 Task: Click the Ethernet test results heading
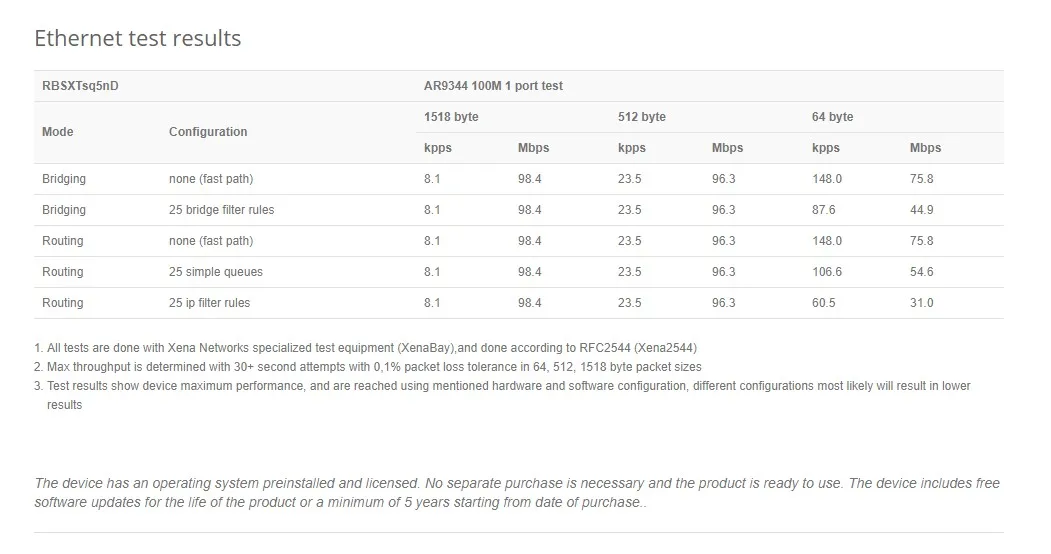click(137, 39)
